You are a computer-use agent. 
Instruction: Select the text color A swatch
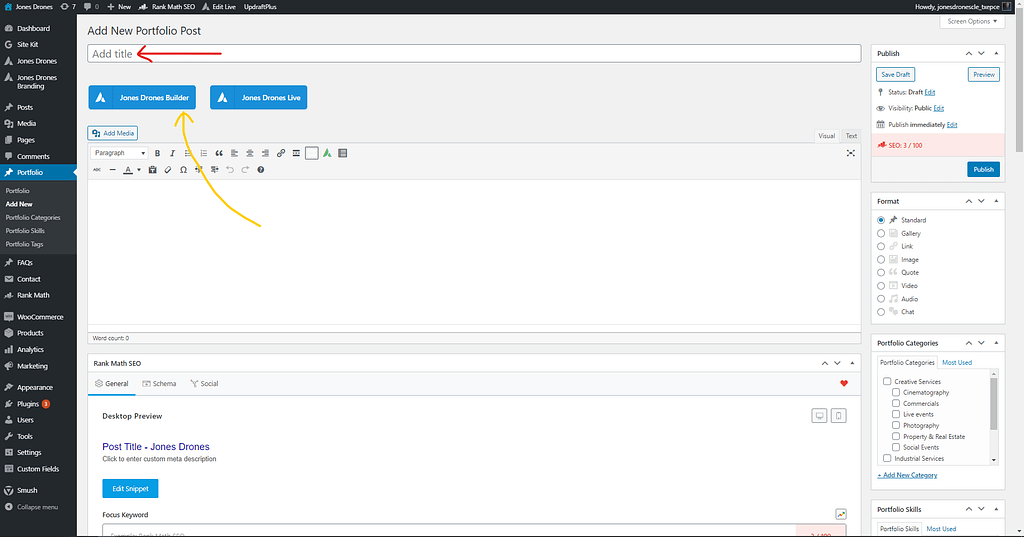tap(128, 170)
